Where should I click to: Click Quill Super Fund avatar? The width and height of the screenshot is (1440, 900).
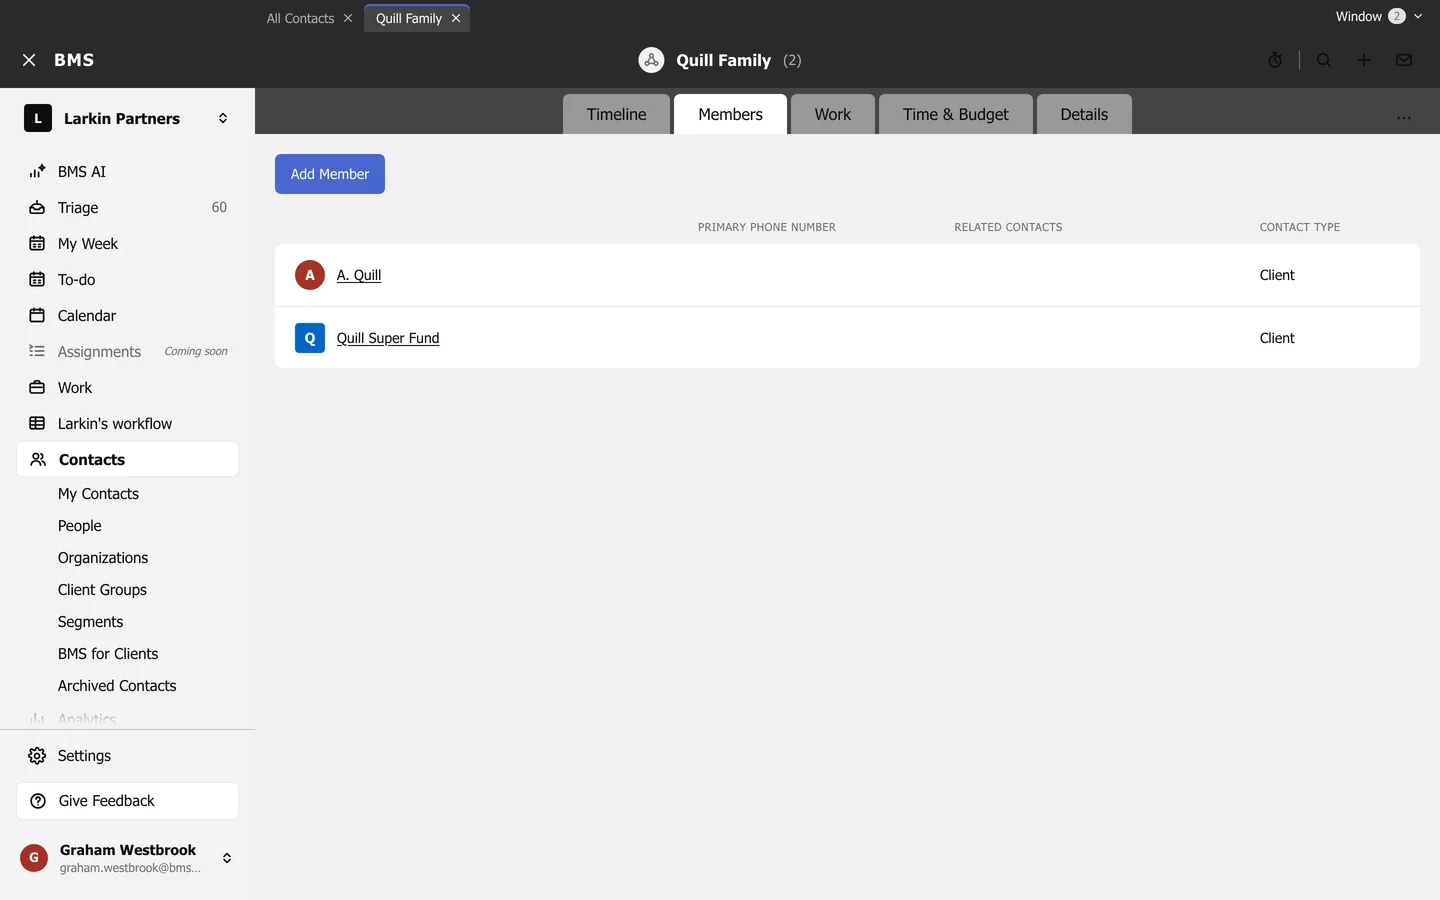[x=310, y=338]
